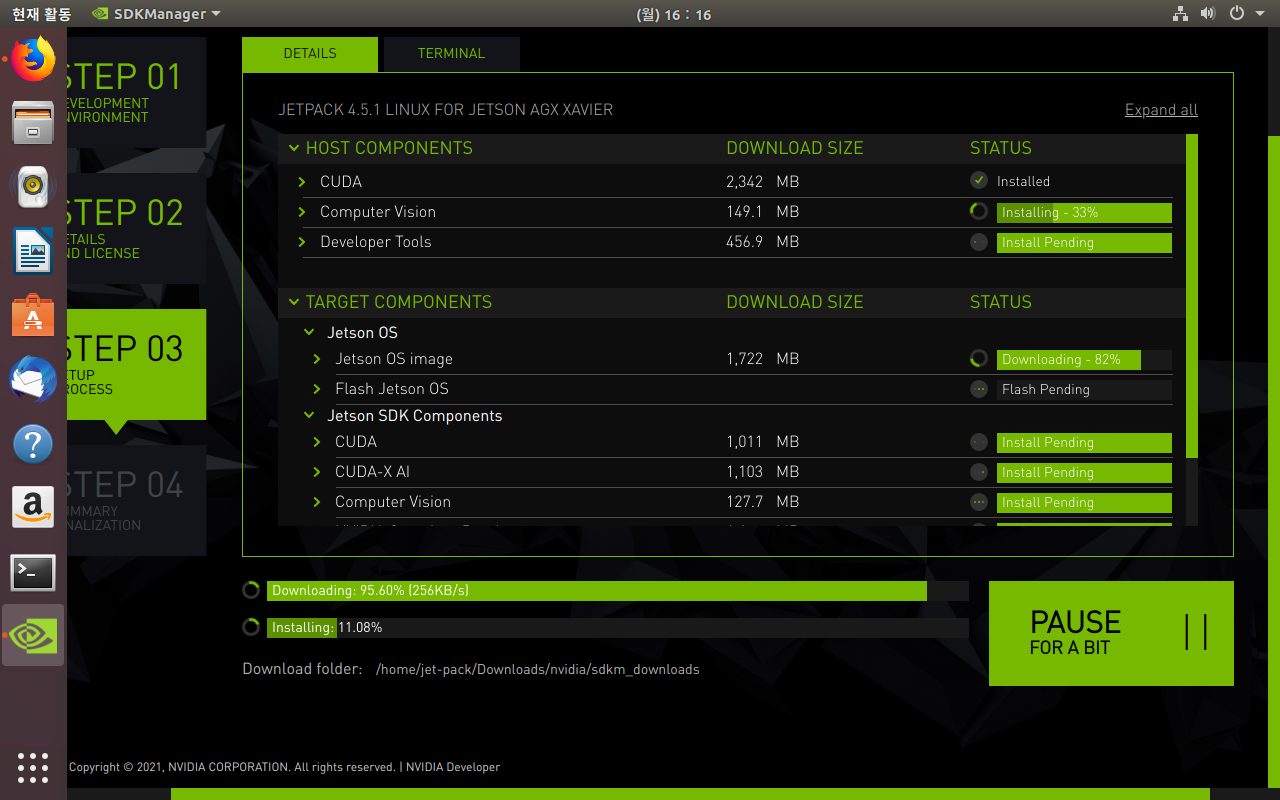Click the pending icon for CUDA-X AI row
Viewport: 1280px width, 800px height.
point(979,472)
